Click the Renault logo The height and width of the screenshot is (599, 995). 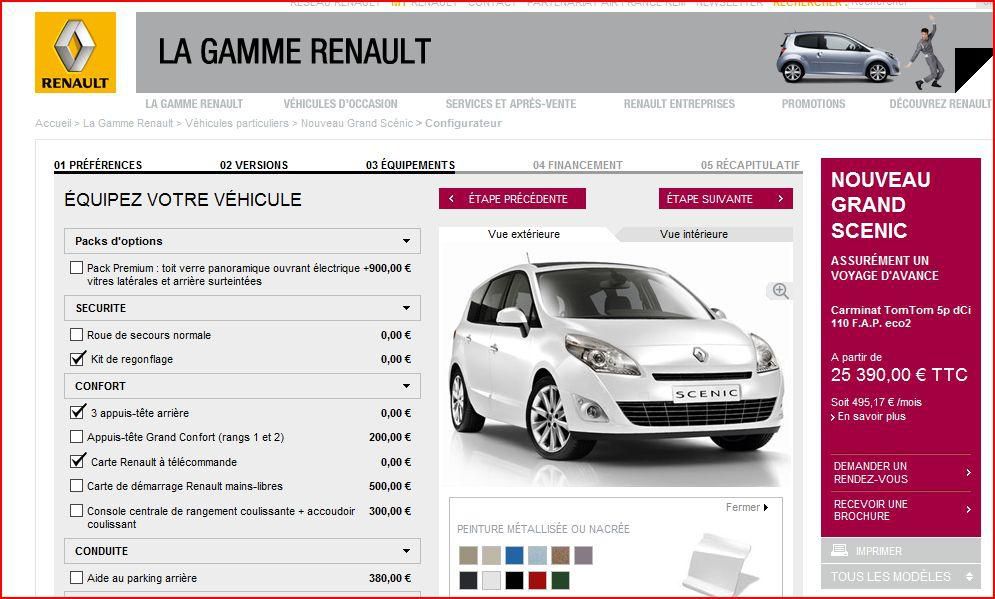click(76, 53)
